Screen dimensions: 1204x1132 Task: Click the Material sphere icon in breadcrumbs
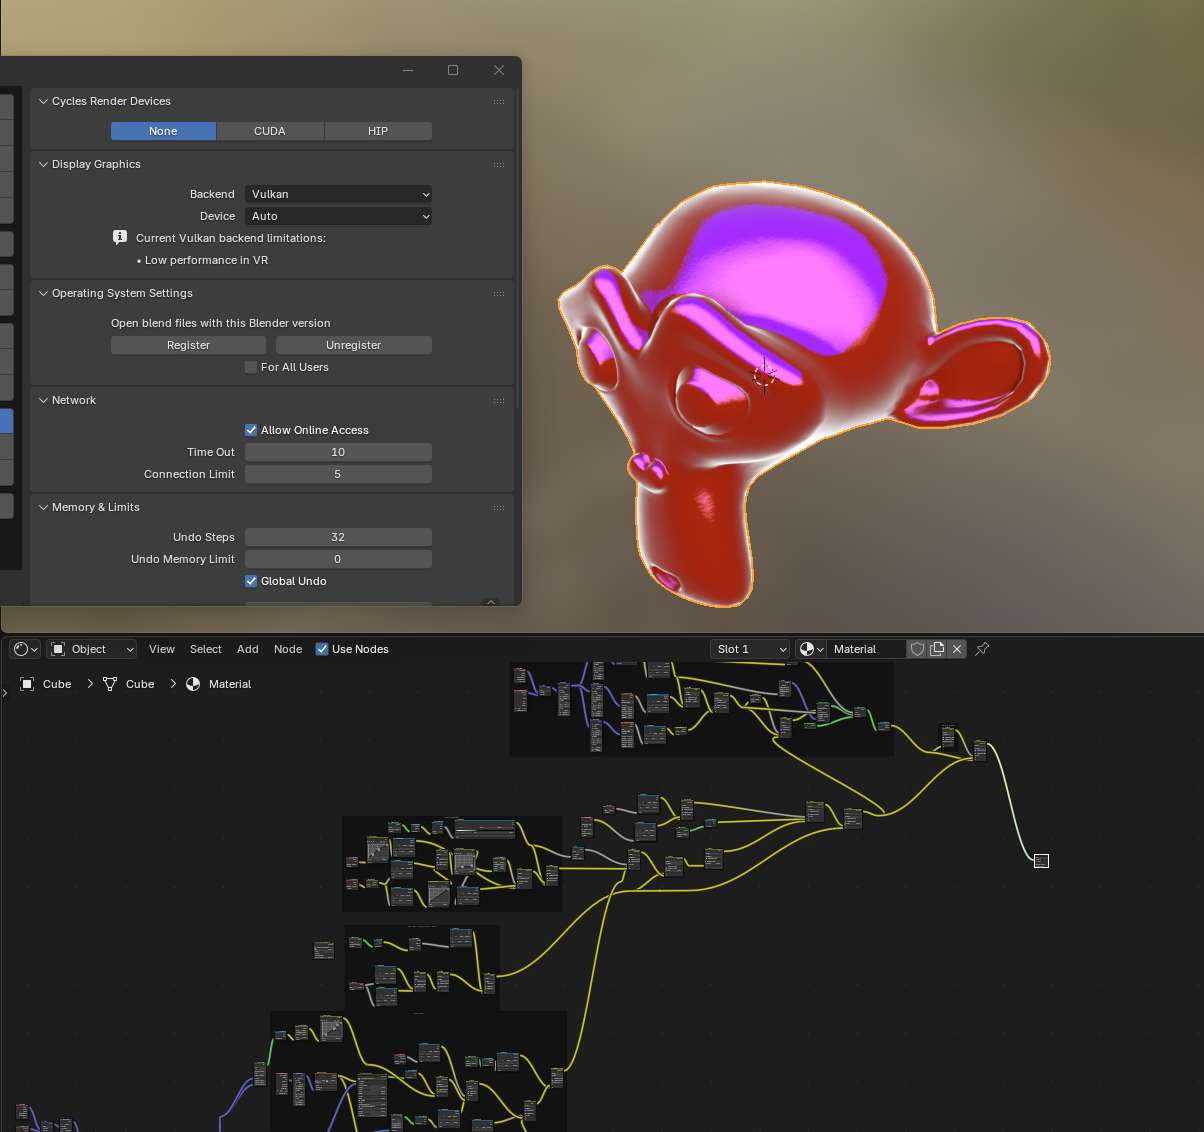(x=193, y=684)
